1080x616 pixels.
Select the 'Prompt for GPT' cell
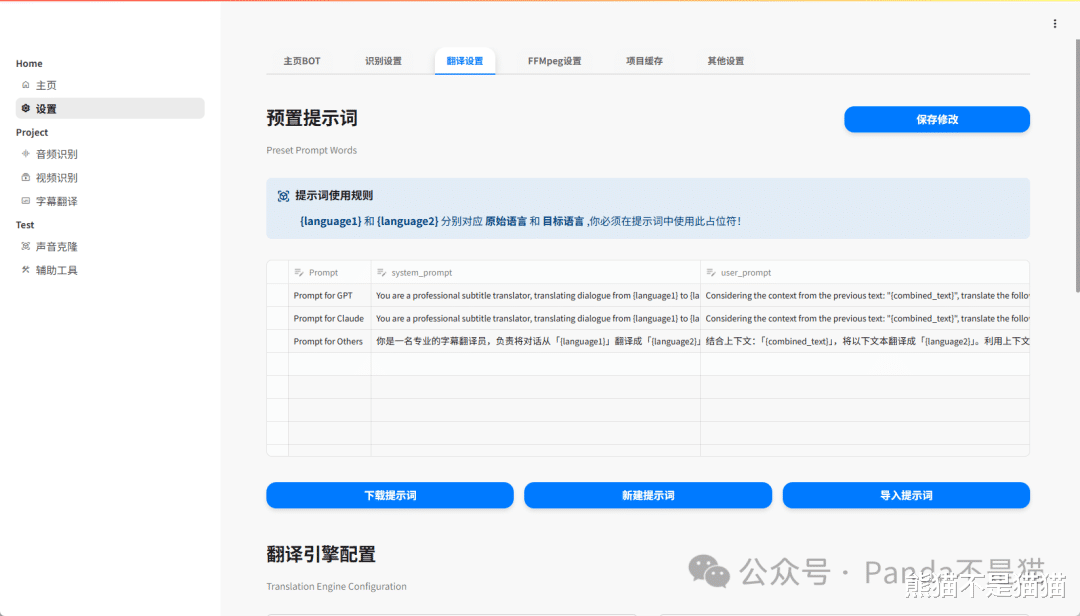(330, 295)
